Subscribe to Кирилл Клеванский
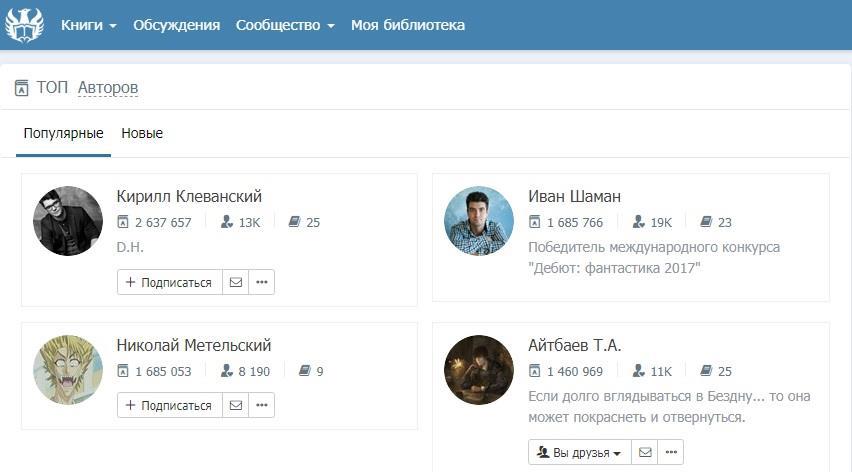Viewport: 852px width, 472px height. (x=169, y=282)
